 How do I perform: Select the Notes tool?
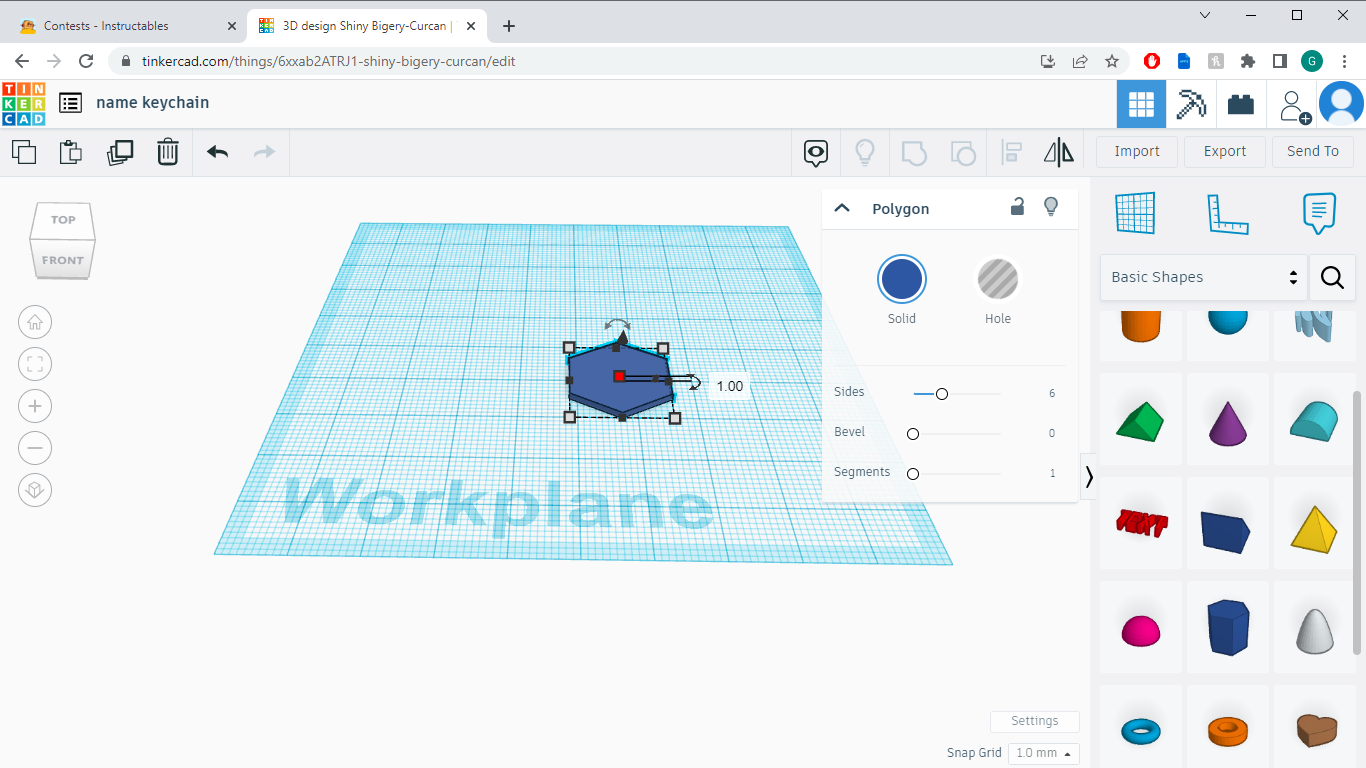1319,213
